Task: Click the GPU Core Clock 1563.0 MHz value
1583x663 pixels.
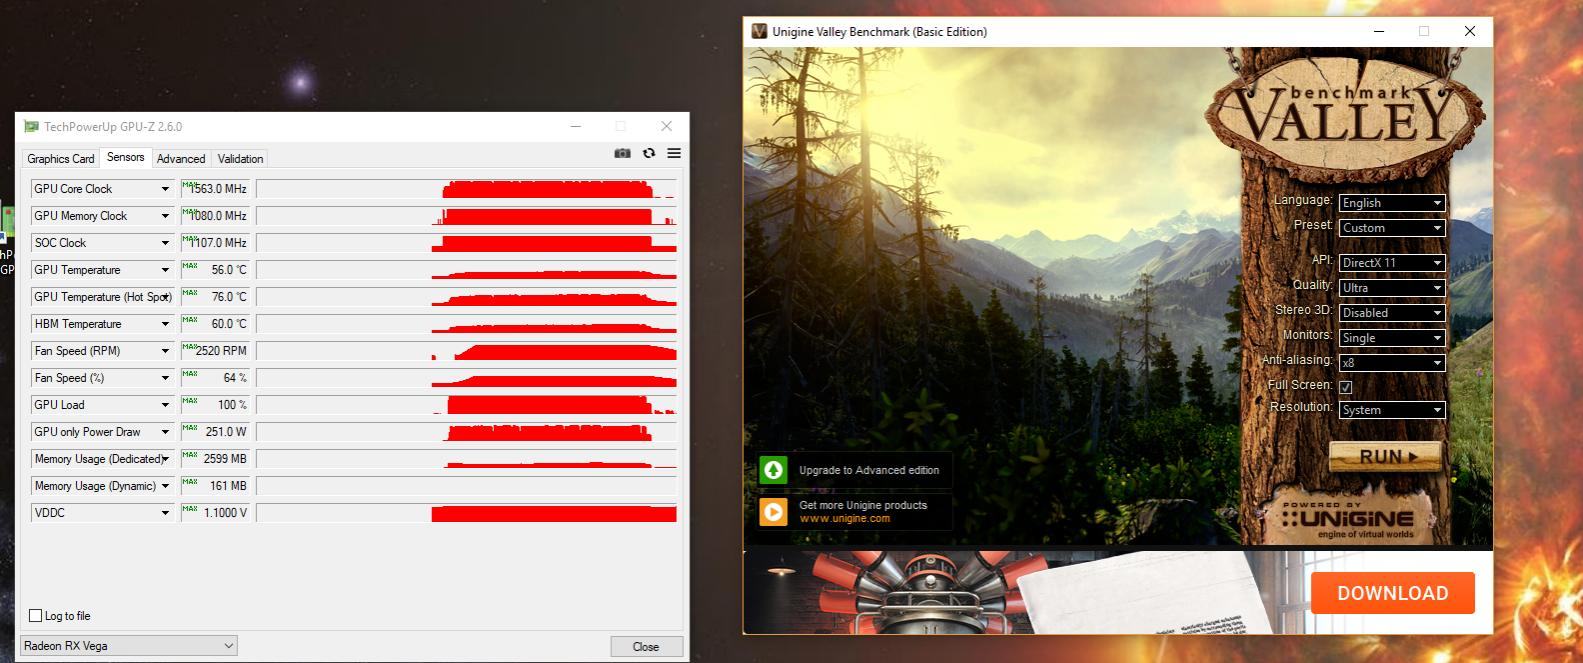Action: point(215,189)
